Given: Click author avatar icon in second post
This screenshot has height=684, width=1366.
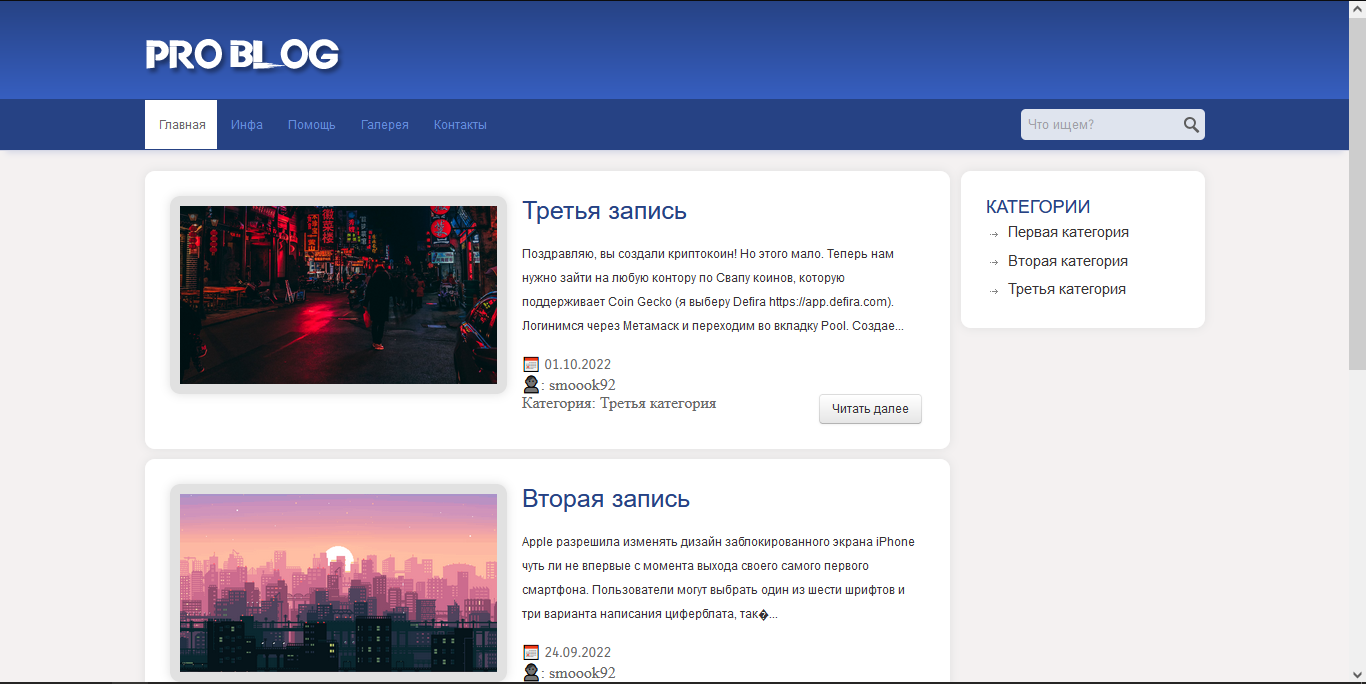Looking at the screenshot, I should (531, 673).
